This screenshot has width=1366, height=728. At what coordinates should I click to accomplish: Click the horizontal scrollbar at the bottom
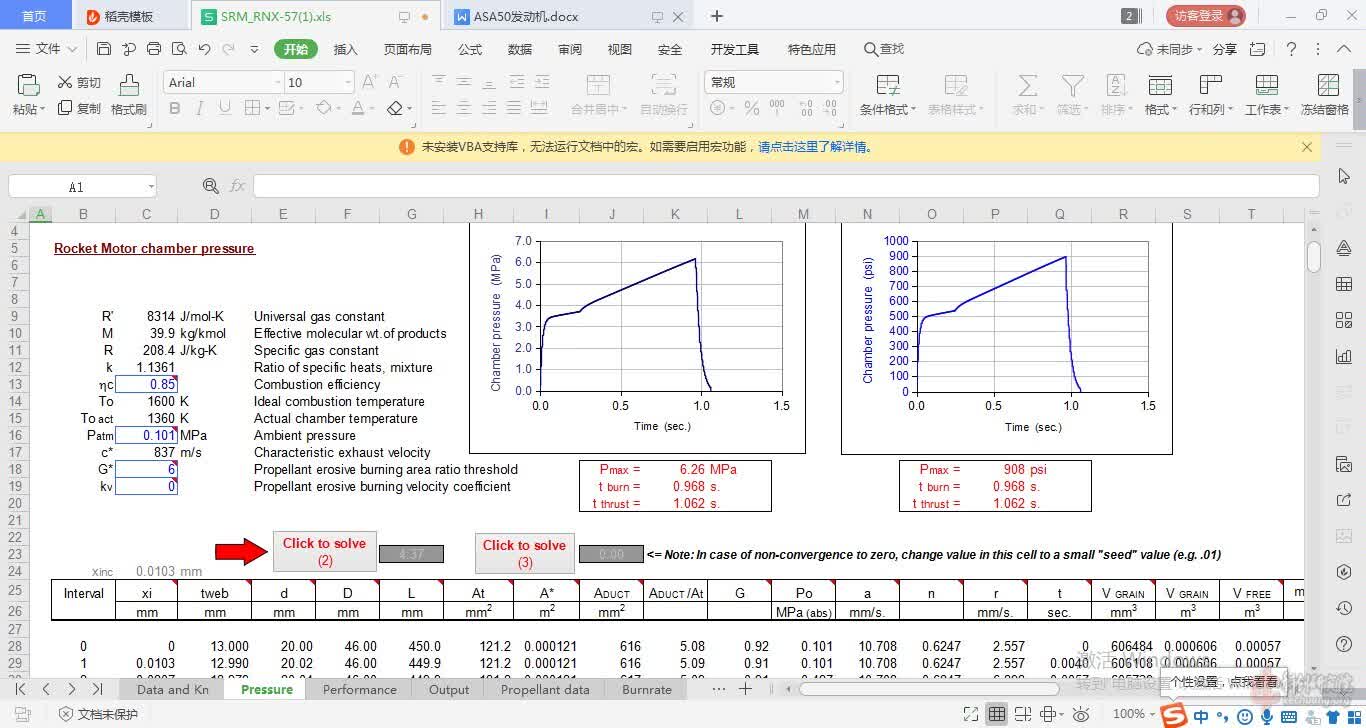(928, 689)
